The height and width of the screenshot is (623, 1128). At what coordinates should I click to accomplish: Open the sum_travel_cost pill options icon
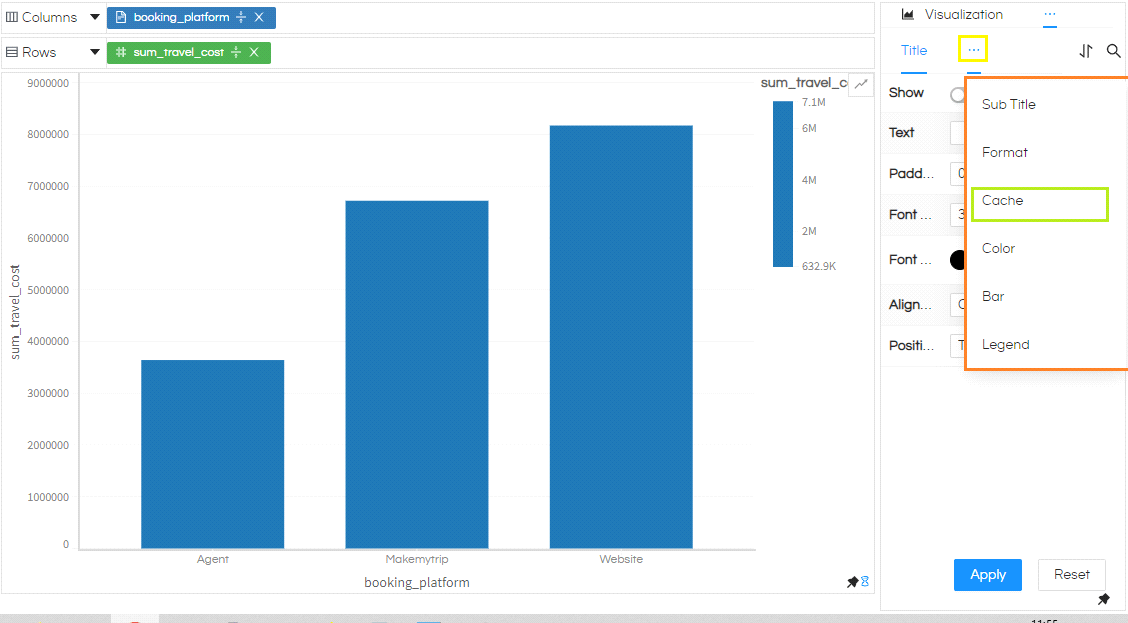(x=236, y=52)
